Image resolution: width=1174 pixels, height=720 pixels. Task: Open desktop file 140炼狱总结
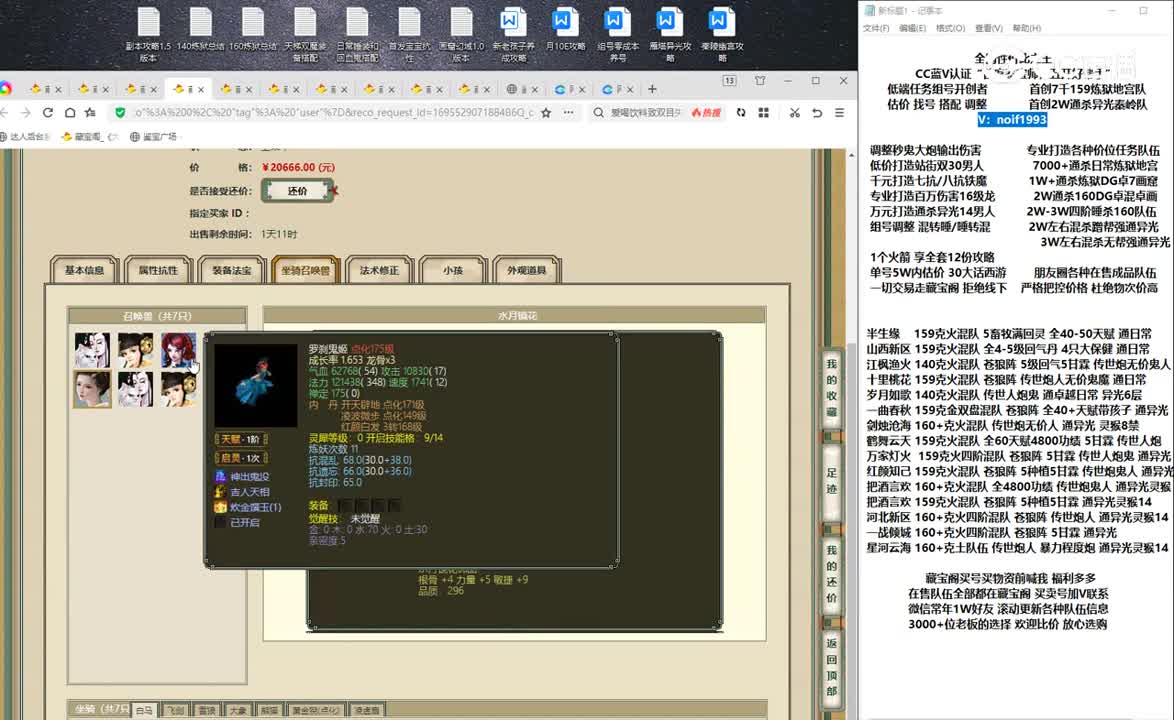pos(201,30)
